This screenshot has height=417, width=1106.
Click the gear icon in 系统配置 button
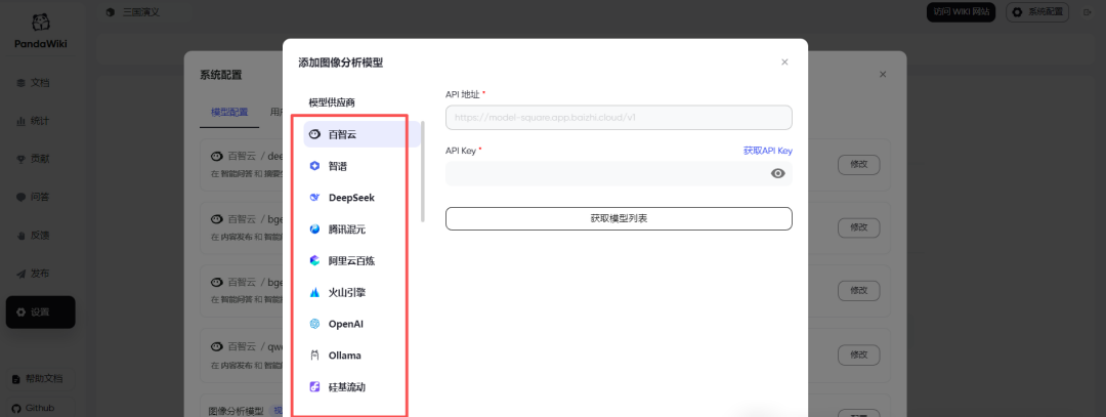(1017, 12)
